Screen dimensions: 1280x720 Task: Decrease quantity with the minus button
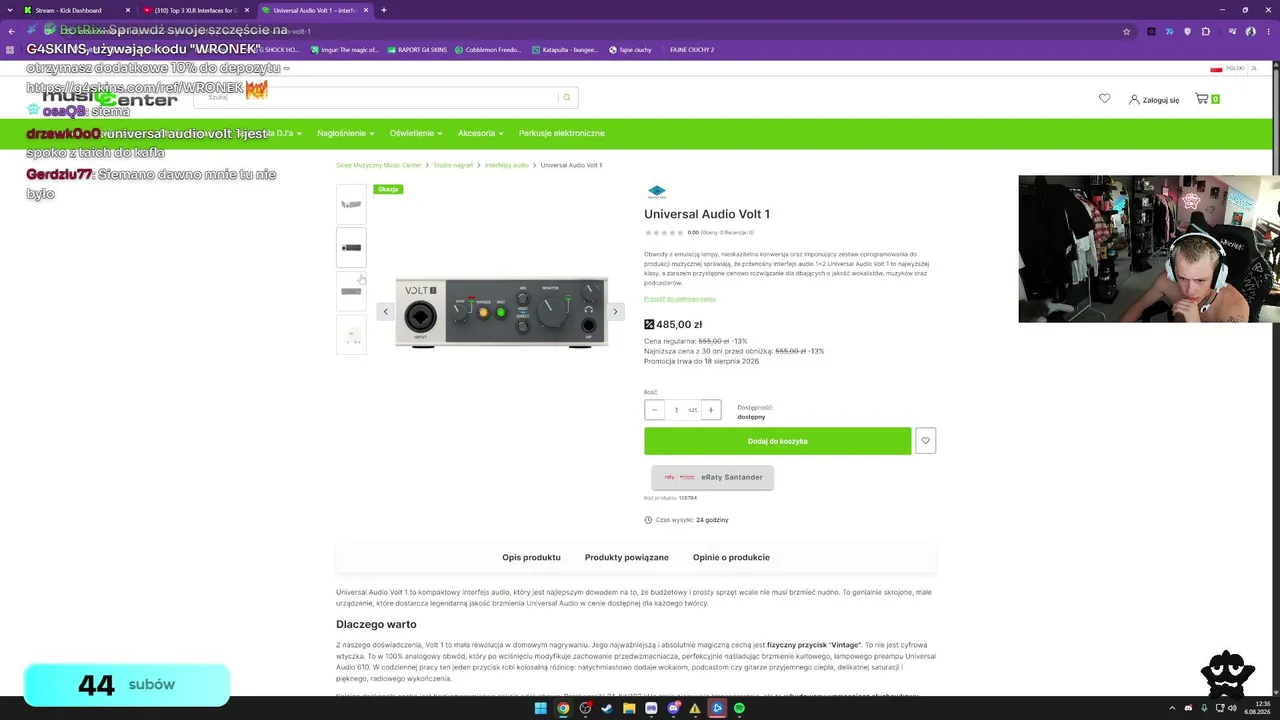(655, 410)
